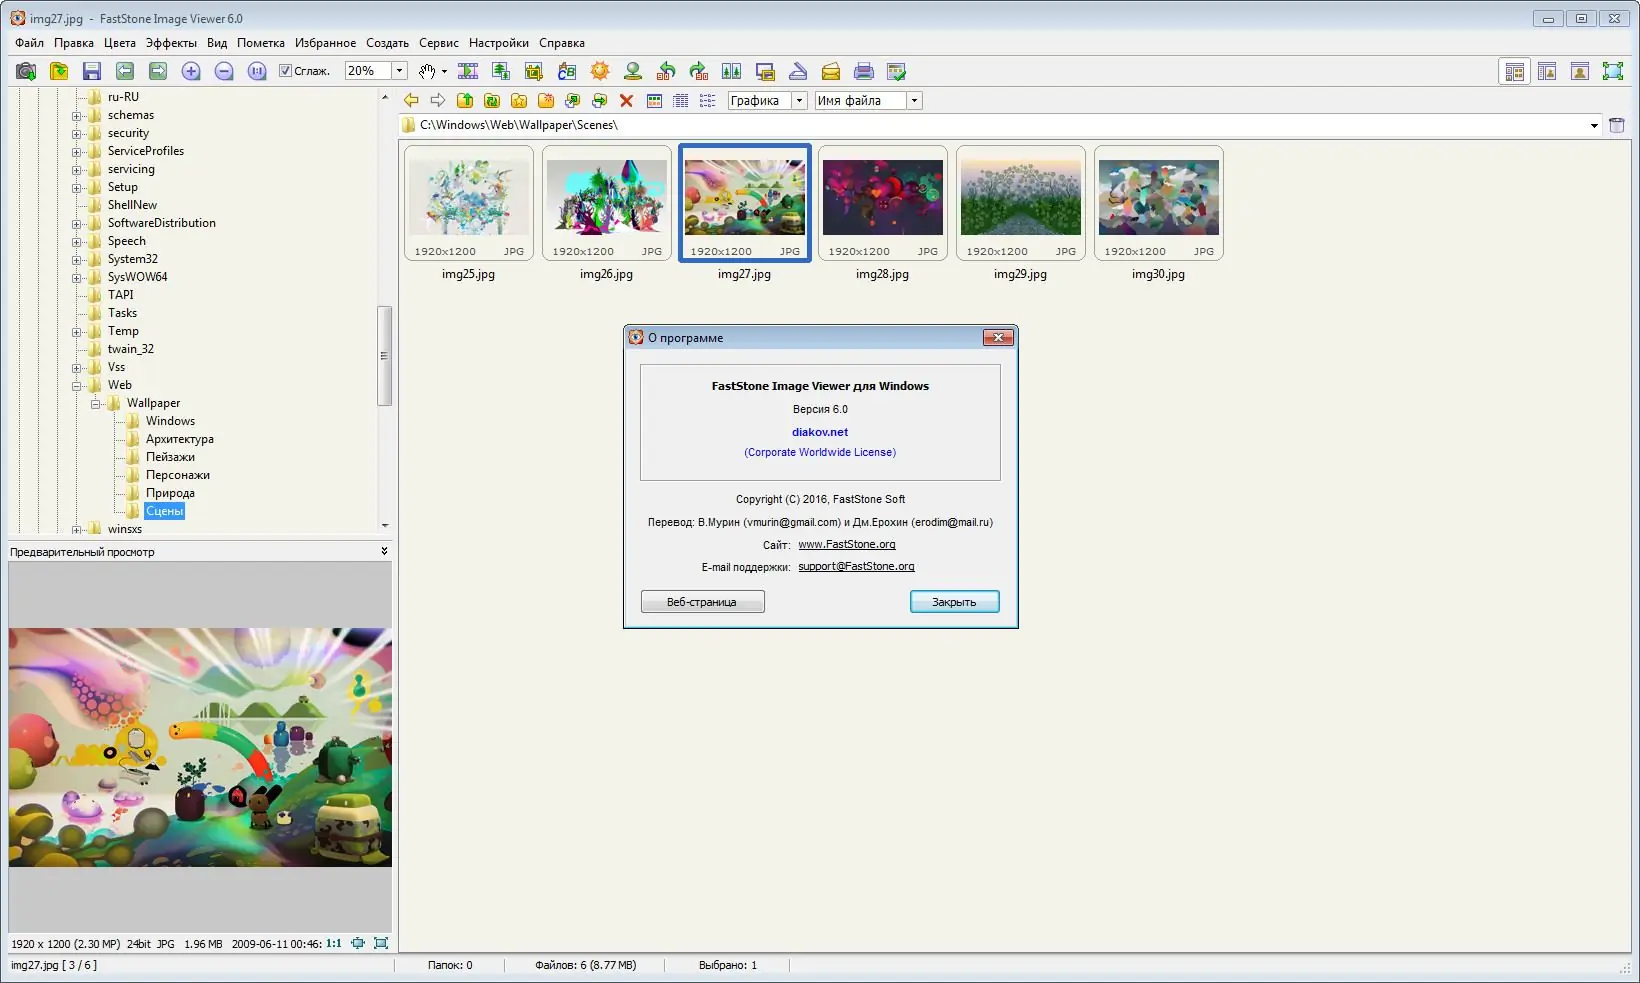Viewport: 1640px width, 983px height.
Task: Enable thumbnail view mode button
Action: click(654, 100)
